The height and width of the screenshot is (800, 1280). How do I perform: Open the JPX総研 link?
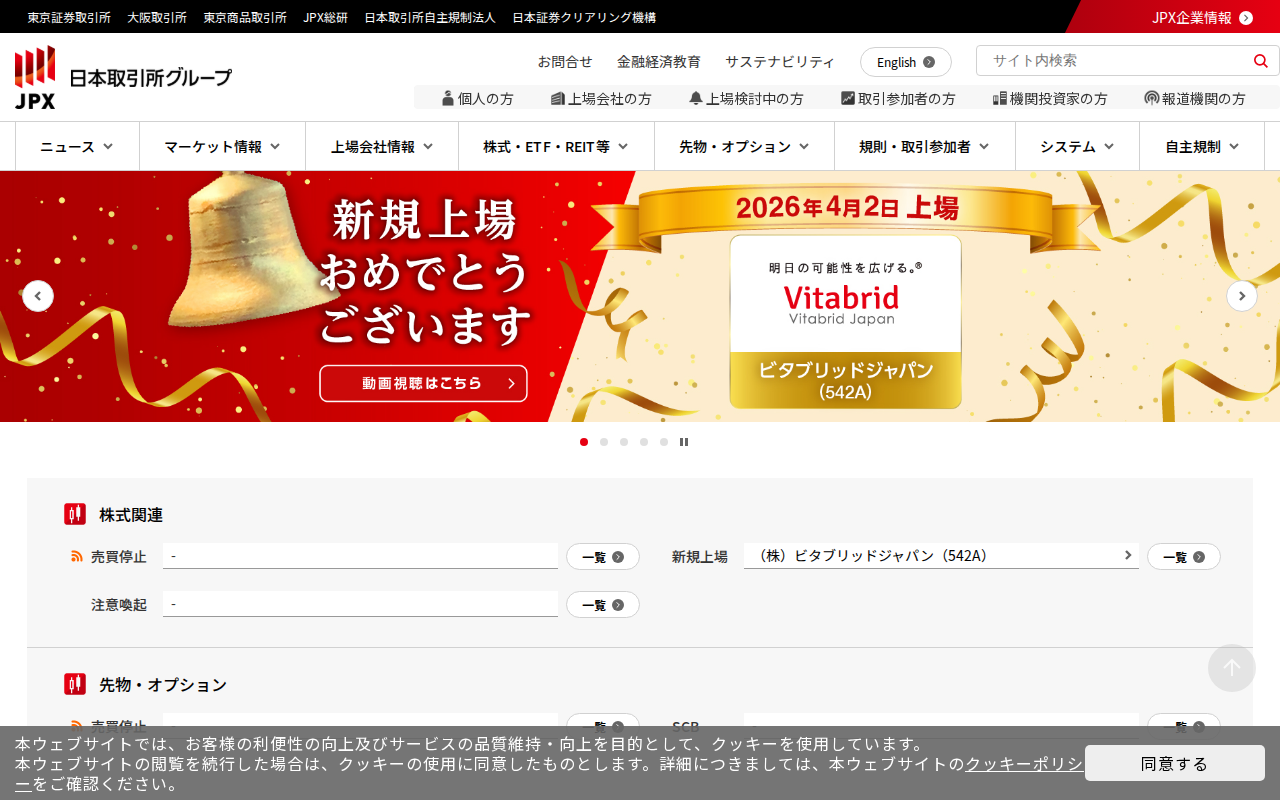point(326,17)
